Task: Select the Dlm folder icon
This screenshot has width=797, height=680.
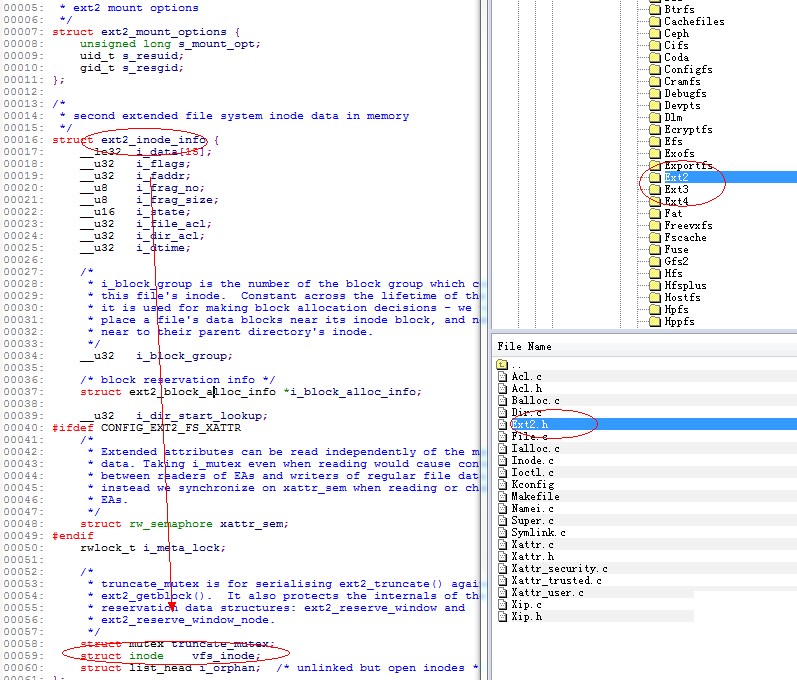Action: (x=655, y=117)
